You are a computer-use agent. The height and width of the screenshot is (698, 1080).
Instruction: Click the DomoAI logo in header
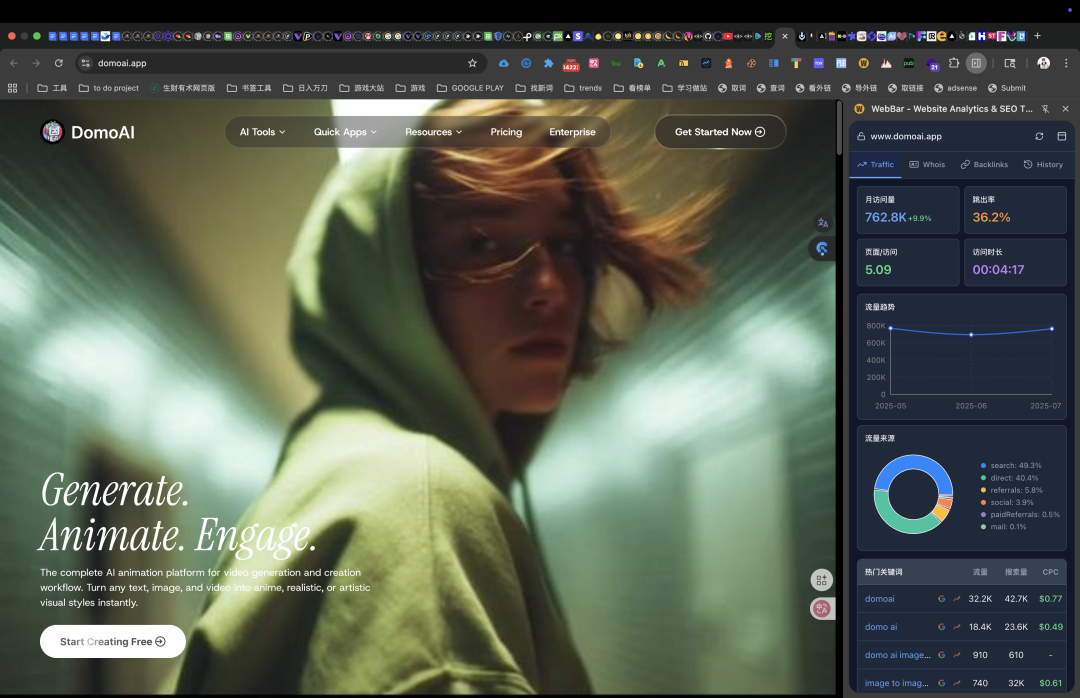pyautogui.click(x=87, y=132)
